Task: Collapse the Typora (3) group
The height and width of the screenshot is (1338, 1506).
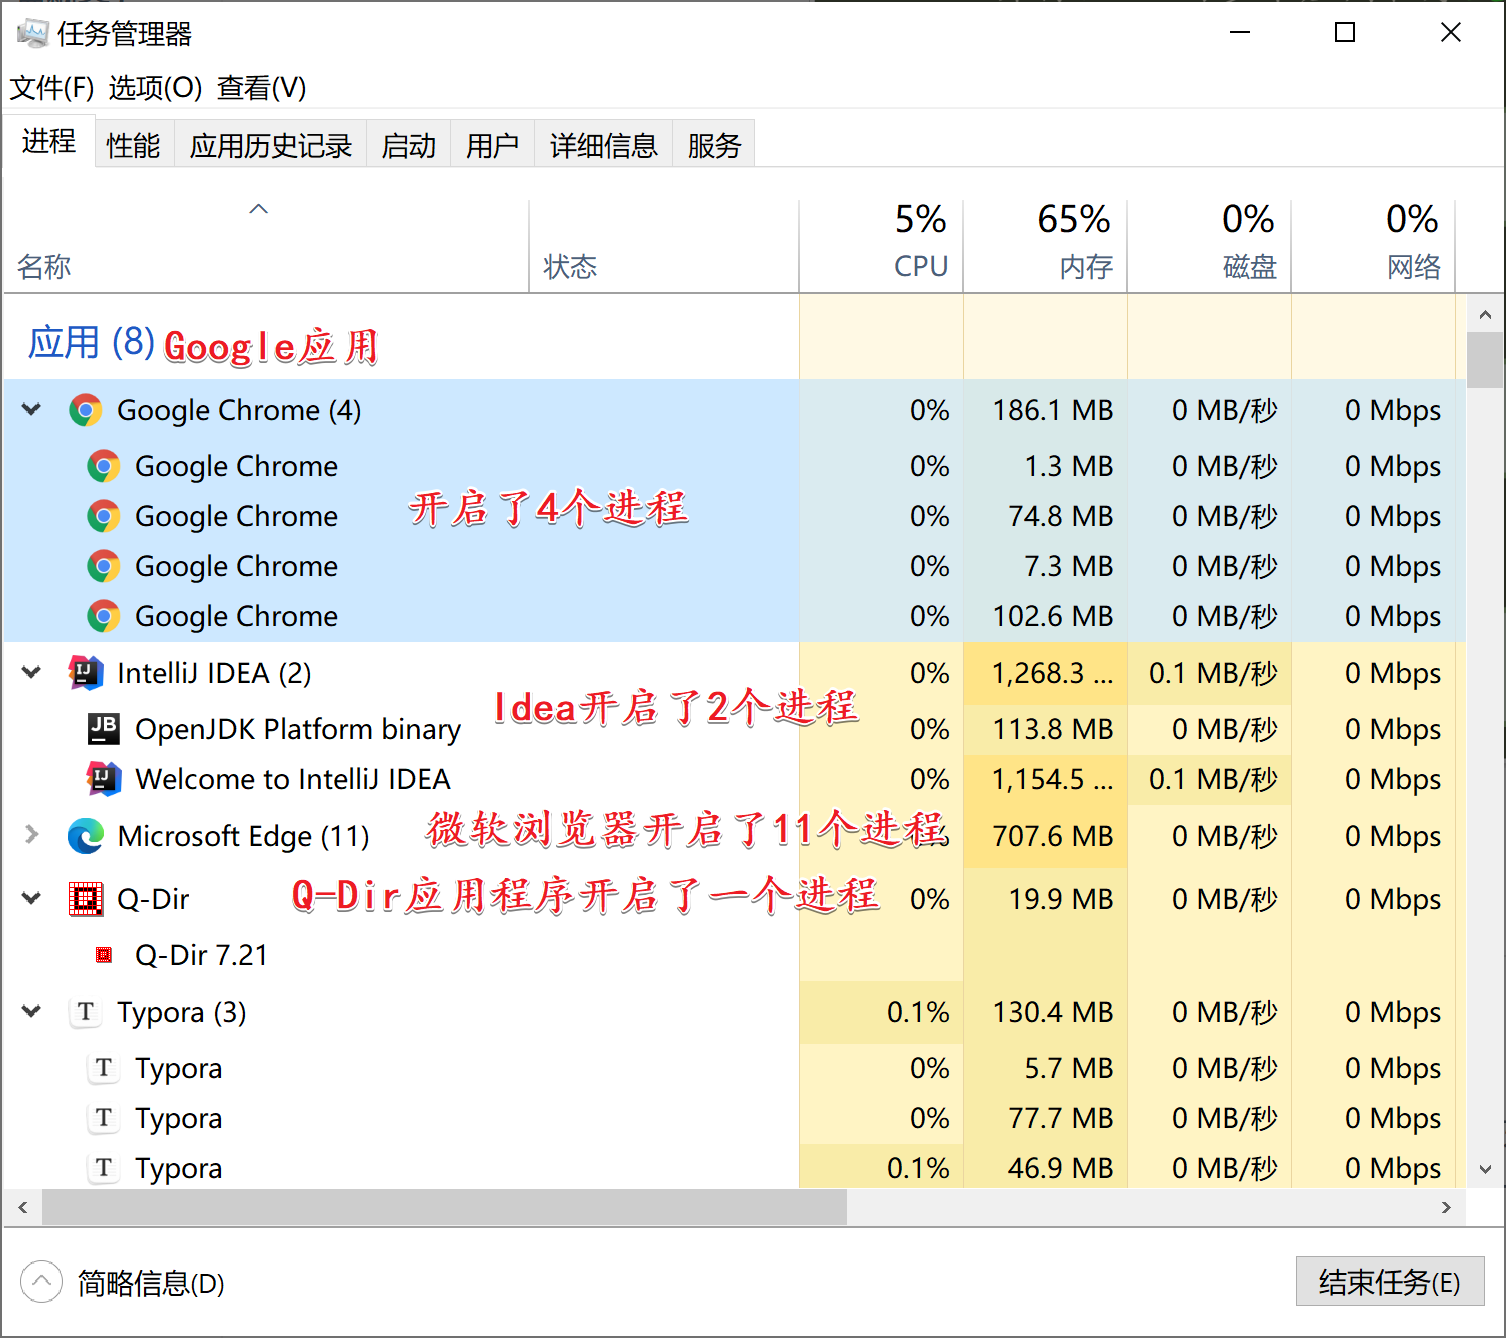Action: click(32, 1012)
